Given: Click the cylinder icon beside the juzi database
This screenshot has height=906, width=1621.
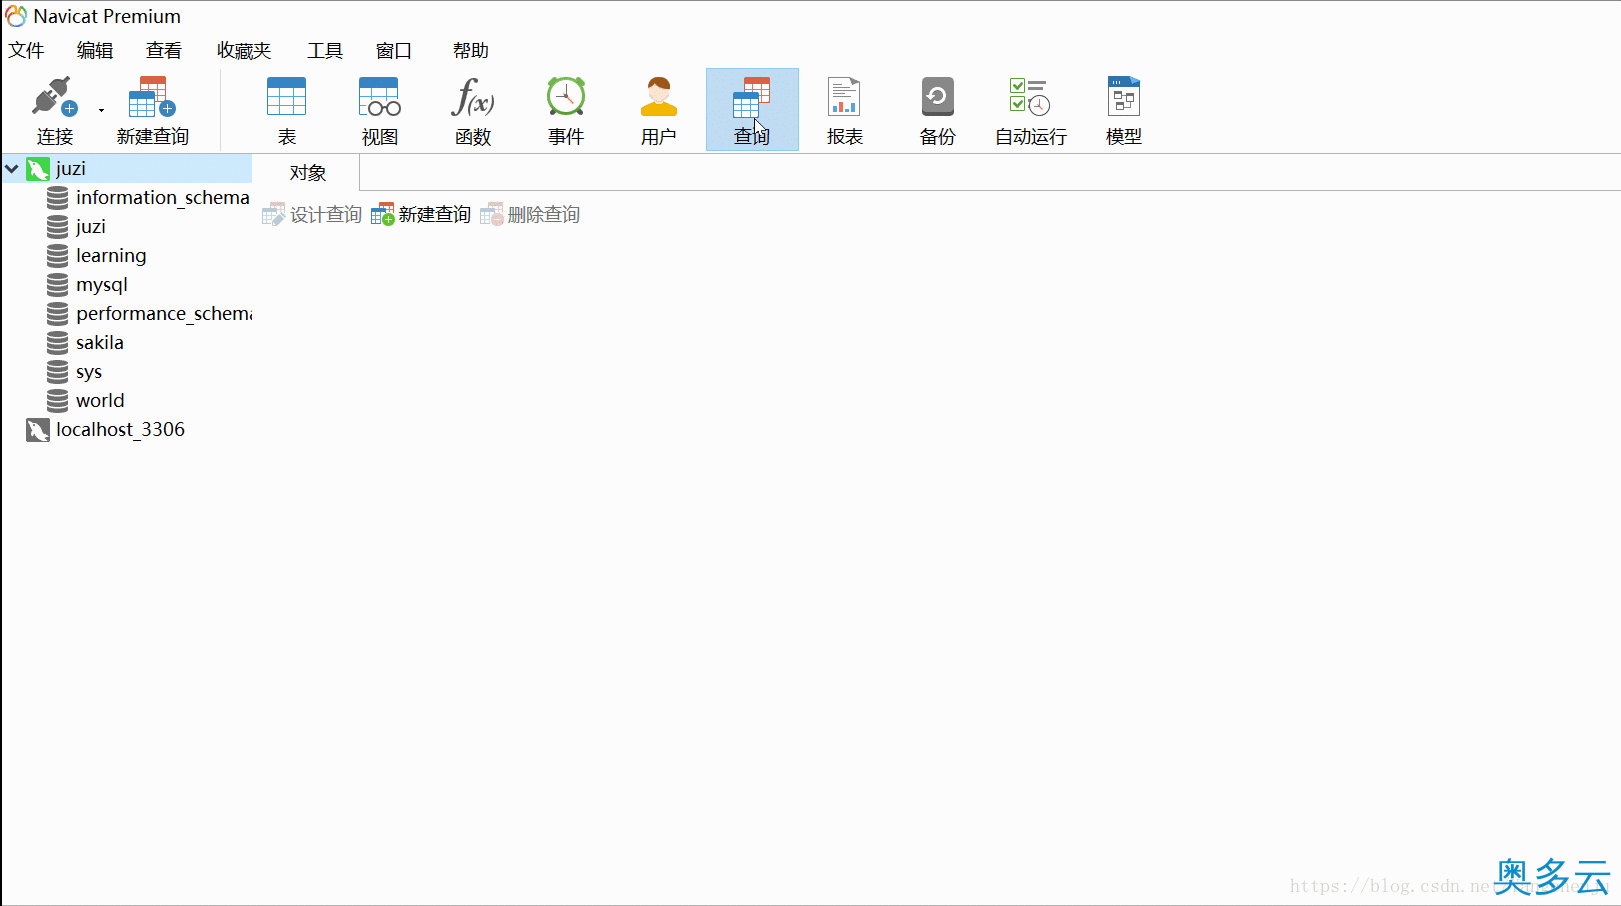Looking at the screenshot, I should coord(58,227).
